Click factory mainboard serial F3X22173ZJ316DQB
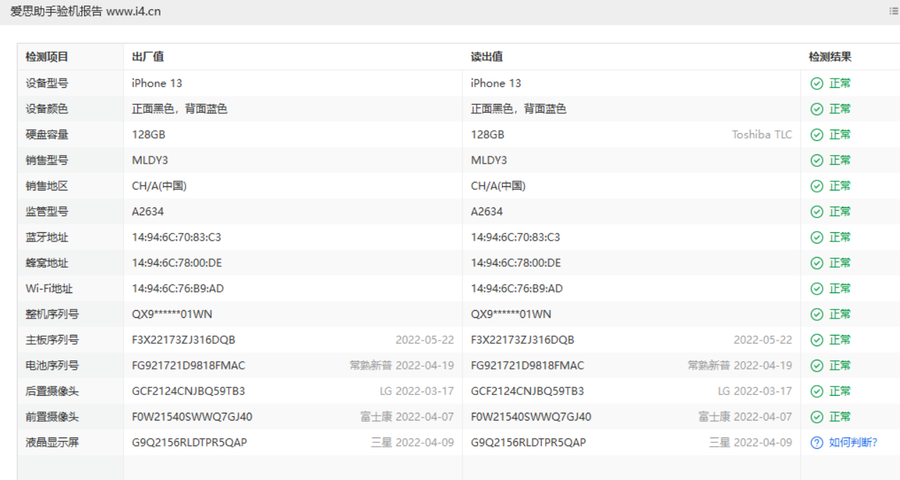Screen dimensions: 900x480 (183, 340)
